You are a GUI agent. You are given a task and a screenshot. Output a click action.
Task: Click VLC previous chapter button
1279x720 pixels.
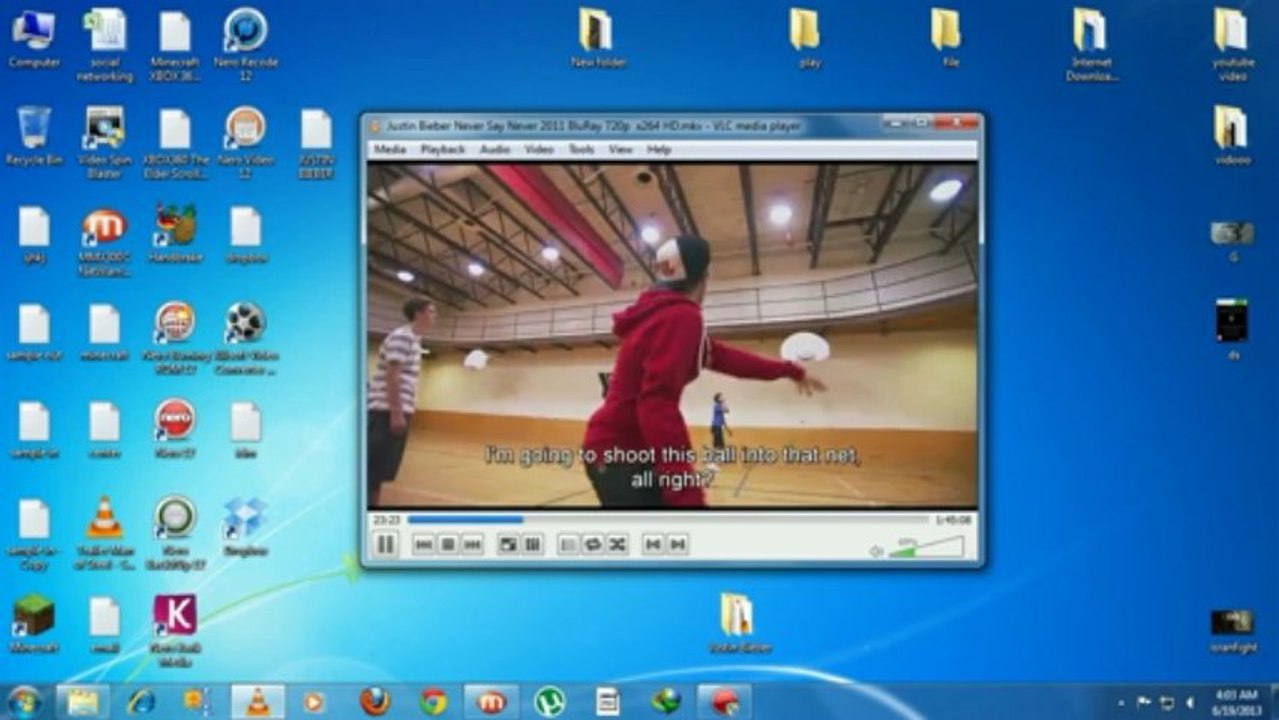coord(653,545)
